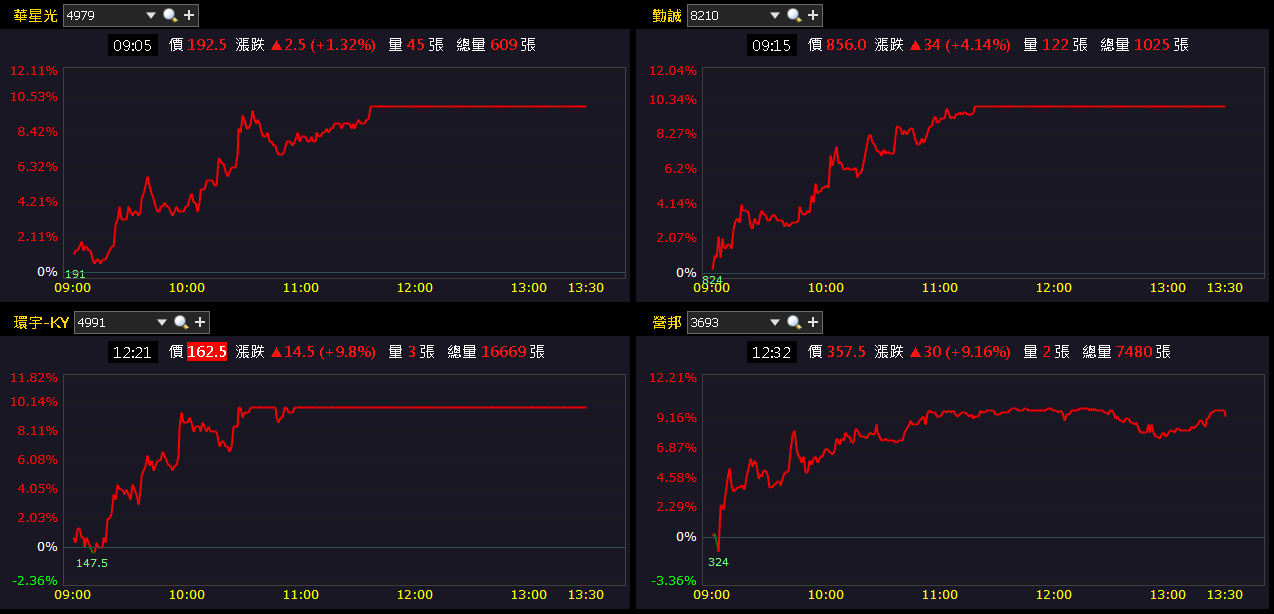This screenshot has width=1274, height=614.
Task: Click the 營邦 stock name label
Action: [666, 322]
